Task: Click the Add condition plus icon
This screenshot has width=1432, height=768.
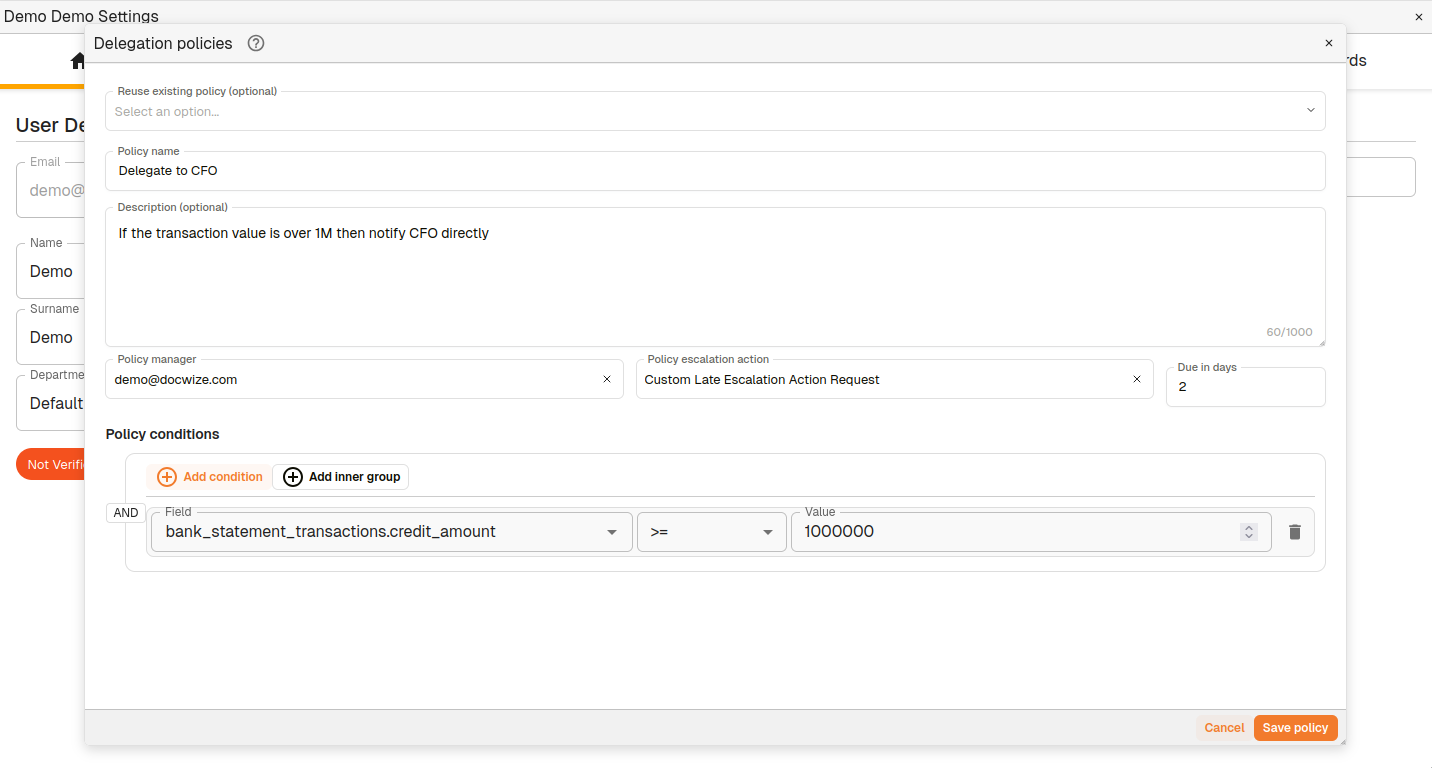Action: click(167, 477)
